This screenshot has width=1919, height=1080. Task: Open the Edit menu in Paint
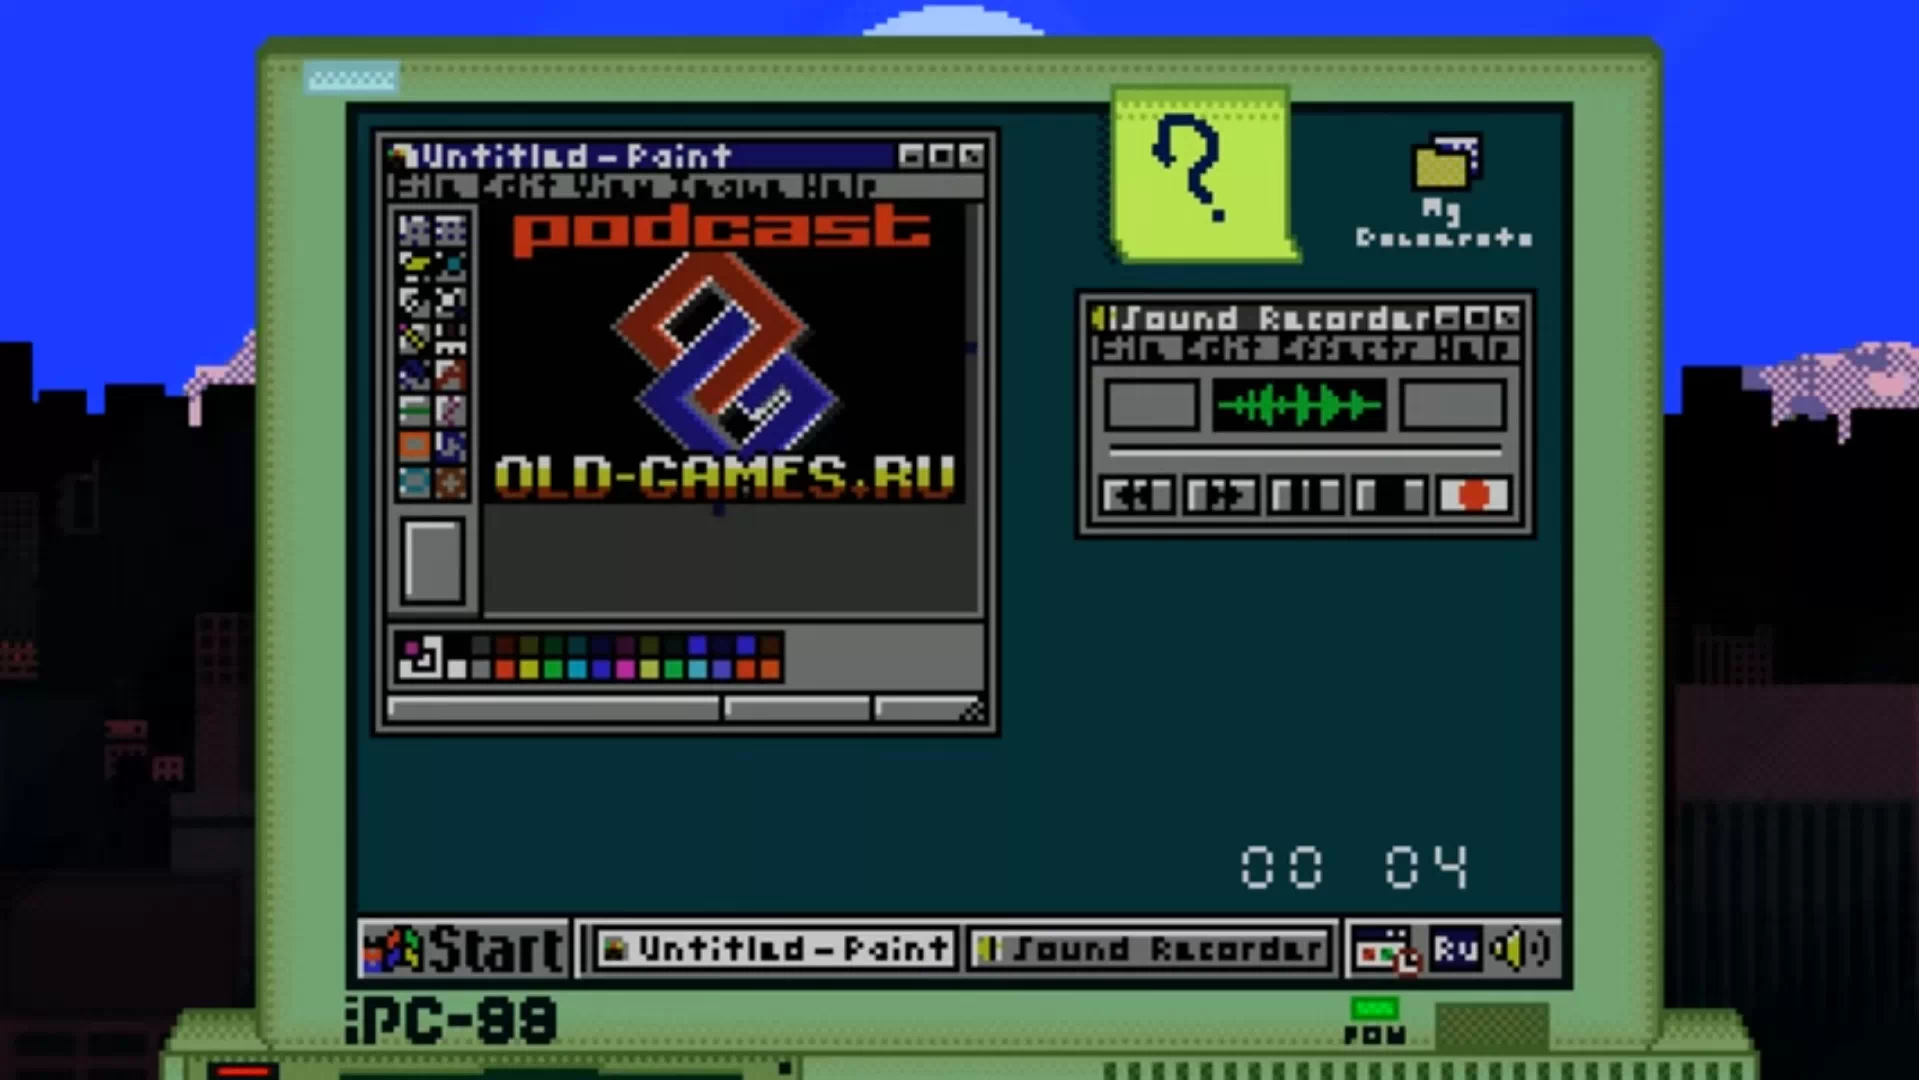click(518, 187)
